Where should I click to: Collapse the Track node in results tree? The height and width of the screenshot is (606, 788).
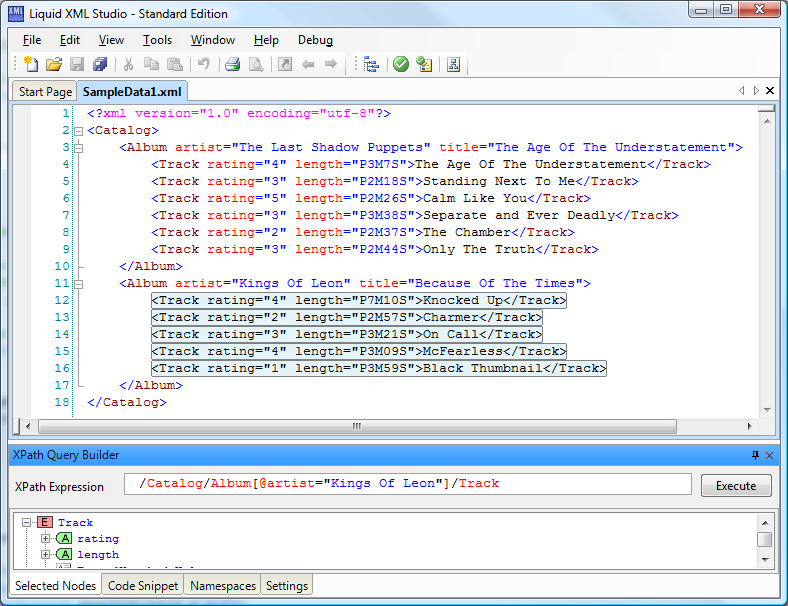(x=27, y=523)
